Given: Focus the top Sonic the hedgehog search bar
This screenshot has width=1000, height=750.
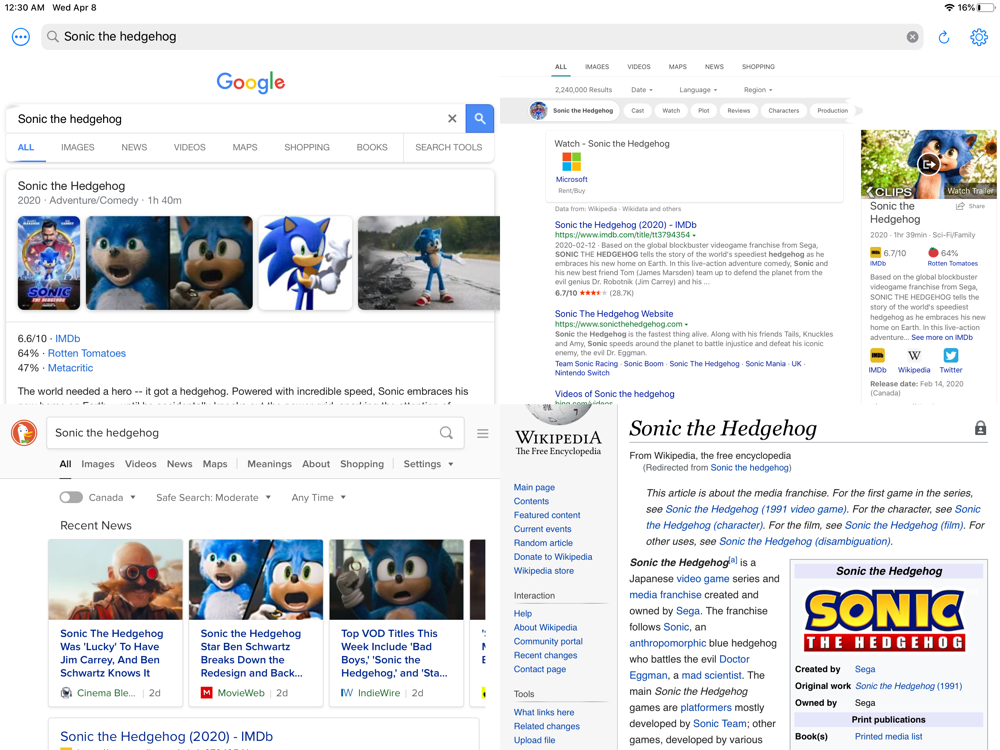Looking at the screenshot, I should pyautogui.click(x=482, y=37).
